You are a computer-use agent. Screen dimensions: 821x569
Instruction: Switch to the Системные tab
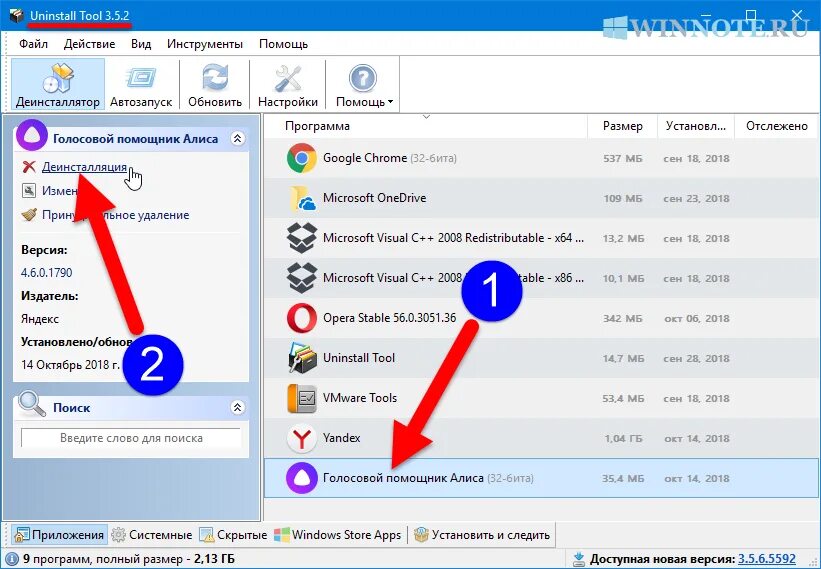(152, 534)
